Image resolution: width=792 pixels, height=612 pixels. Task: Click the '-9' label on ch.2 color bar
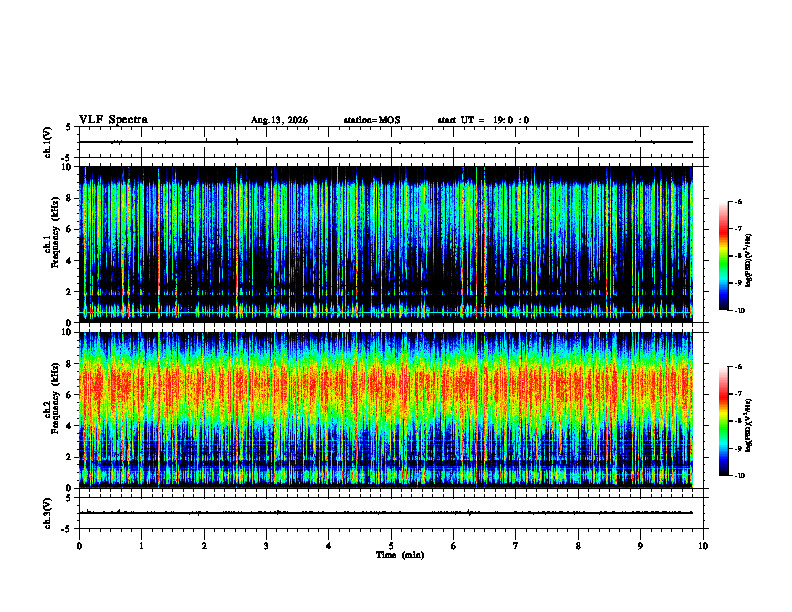pyautogui.click(x=738, y=448)
